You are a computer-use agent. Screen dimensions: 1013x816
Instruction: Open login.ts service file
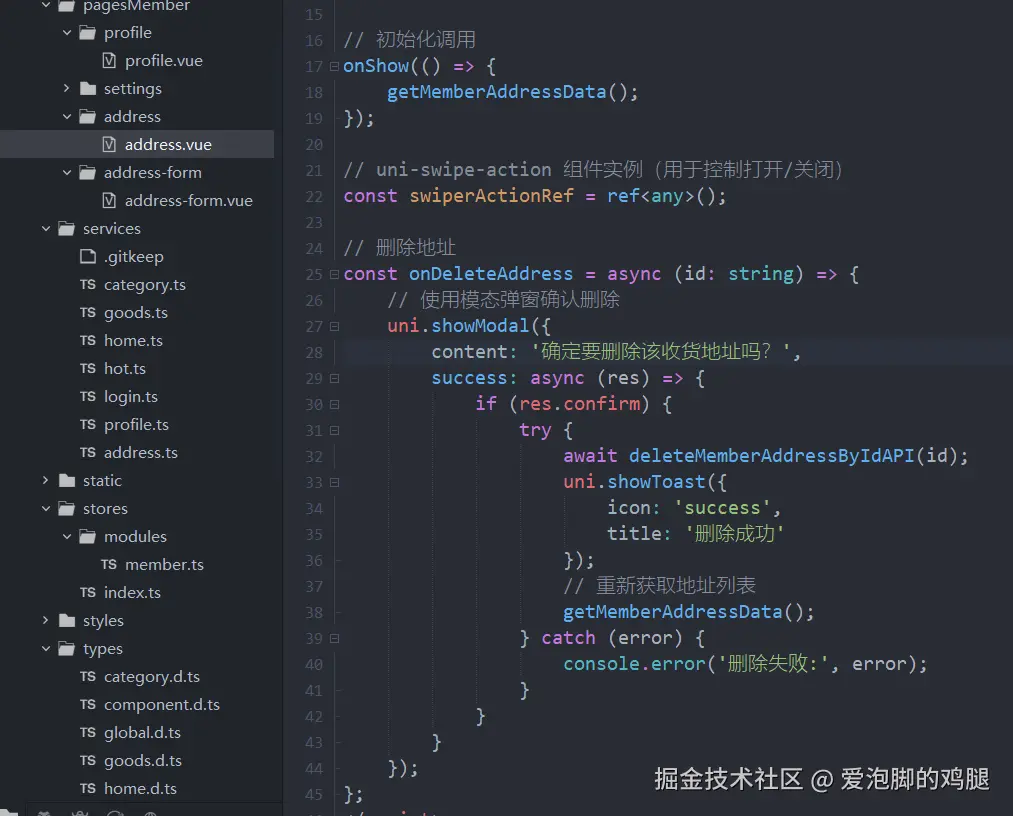coord(131,397)
